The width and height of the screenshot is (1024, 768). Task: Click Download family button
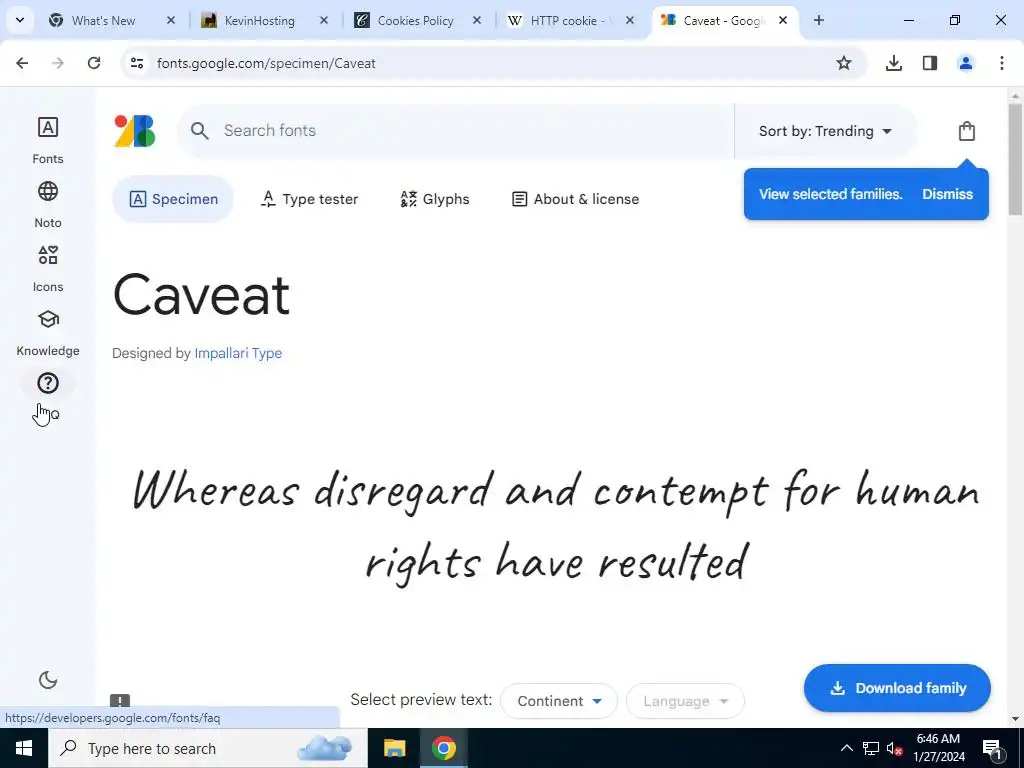pyautogui.click(x=897, y=688)
